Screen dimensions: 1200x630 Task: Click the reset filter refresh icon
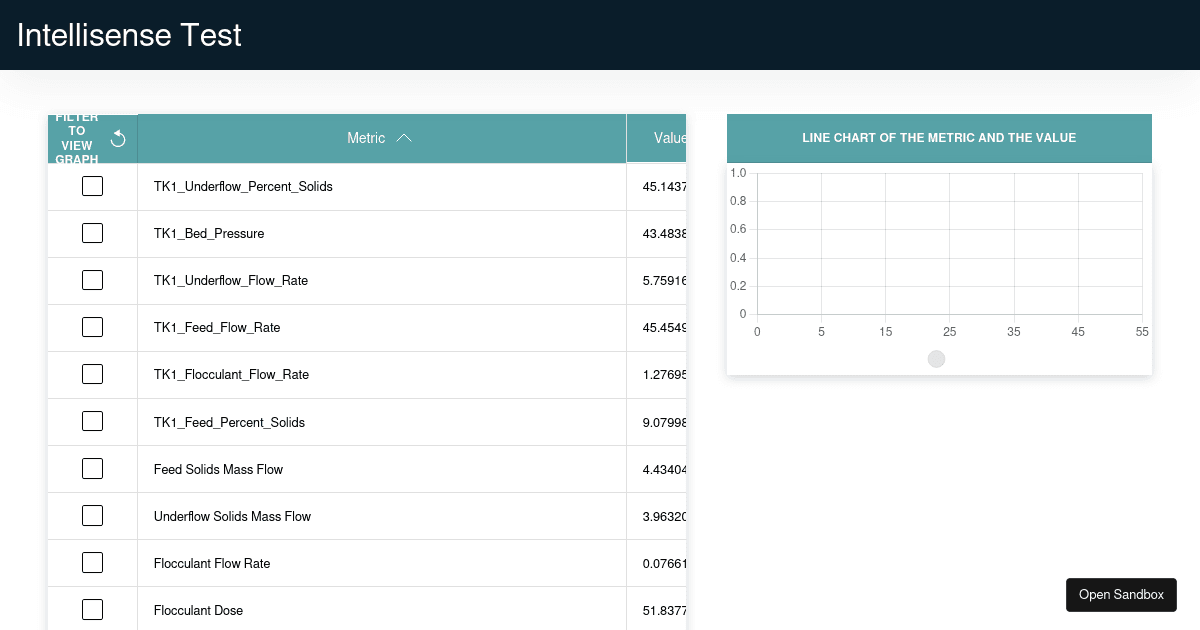click(x=118, y=138)
